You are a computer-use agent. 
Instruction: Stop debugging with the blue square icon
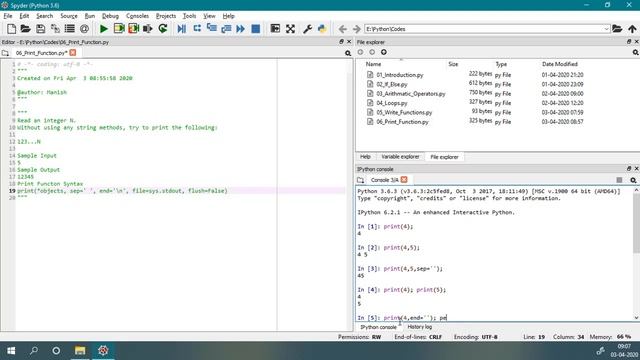256,29
